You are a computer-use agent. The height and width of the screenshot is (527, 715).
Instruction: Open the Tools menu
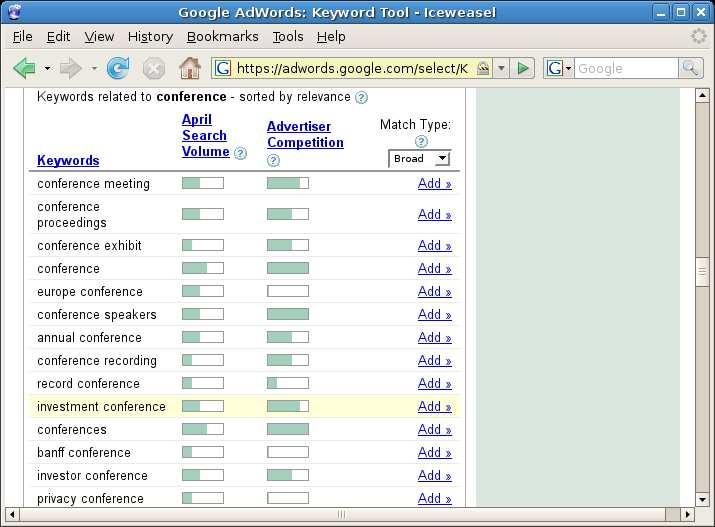[x=288, y=36]
